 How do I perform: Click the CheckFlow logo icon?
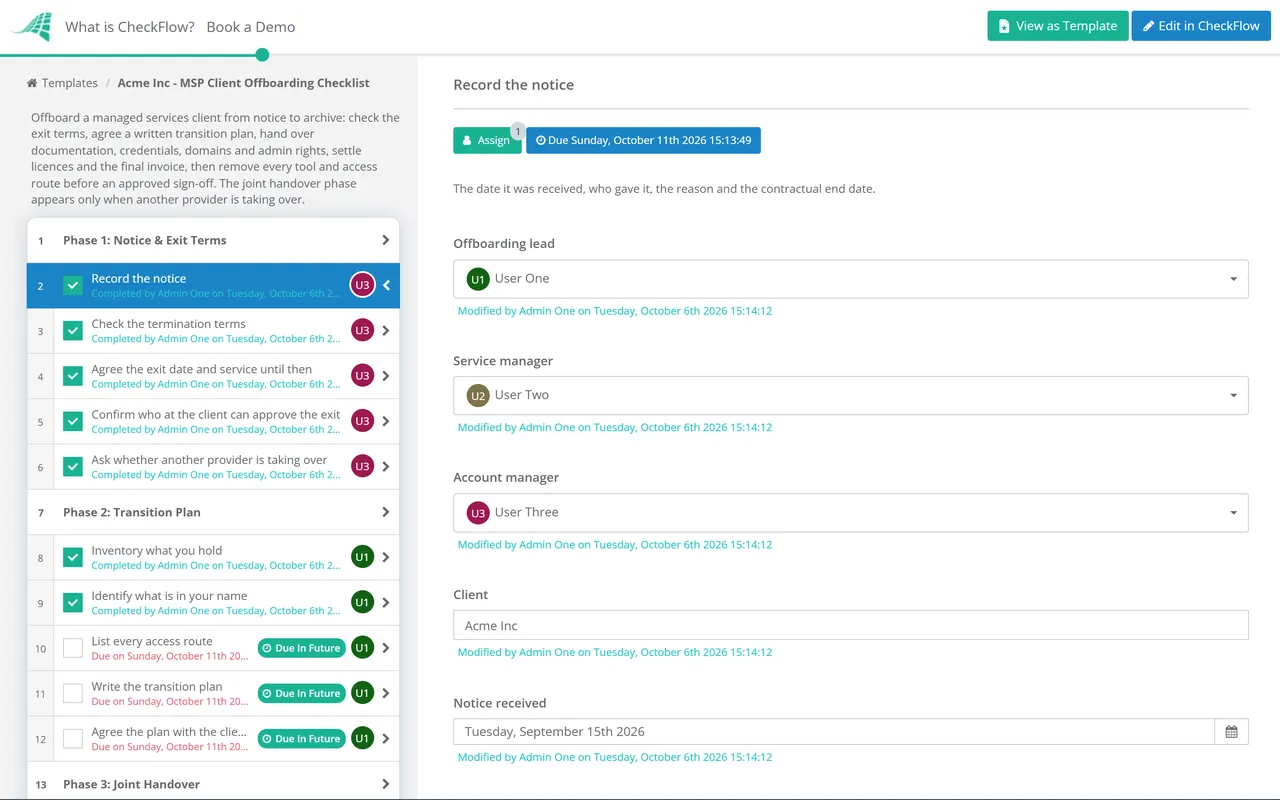click(x=31, y=27)
